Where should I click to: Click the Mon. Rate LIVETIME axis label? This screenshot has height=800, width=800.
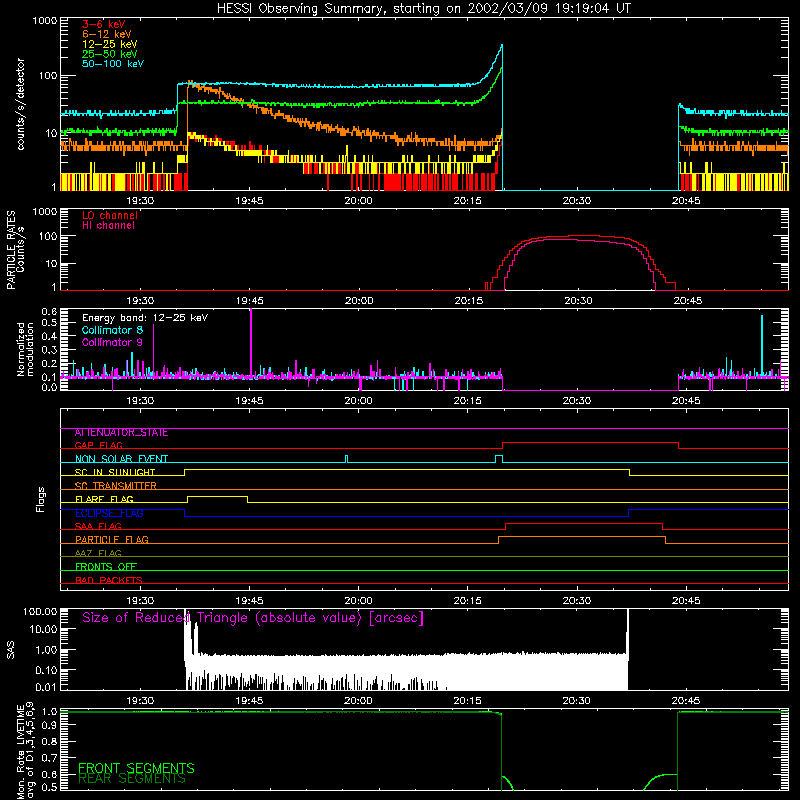[x=26, y=750]
